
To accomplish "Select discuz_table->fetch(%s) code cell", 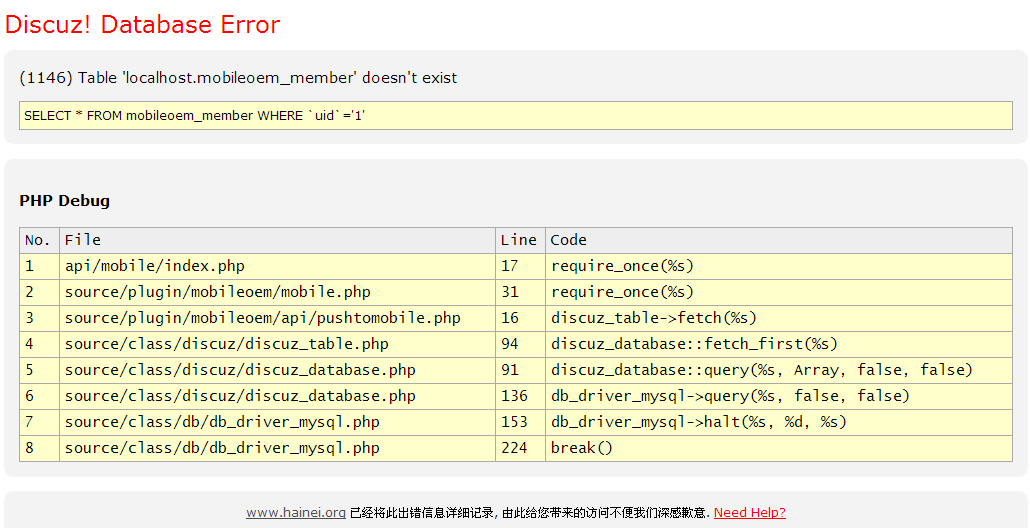I will [778, 319].
